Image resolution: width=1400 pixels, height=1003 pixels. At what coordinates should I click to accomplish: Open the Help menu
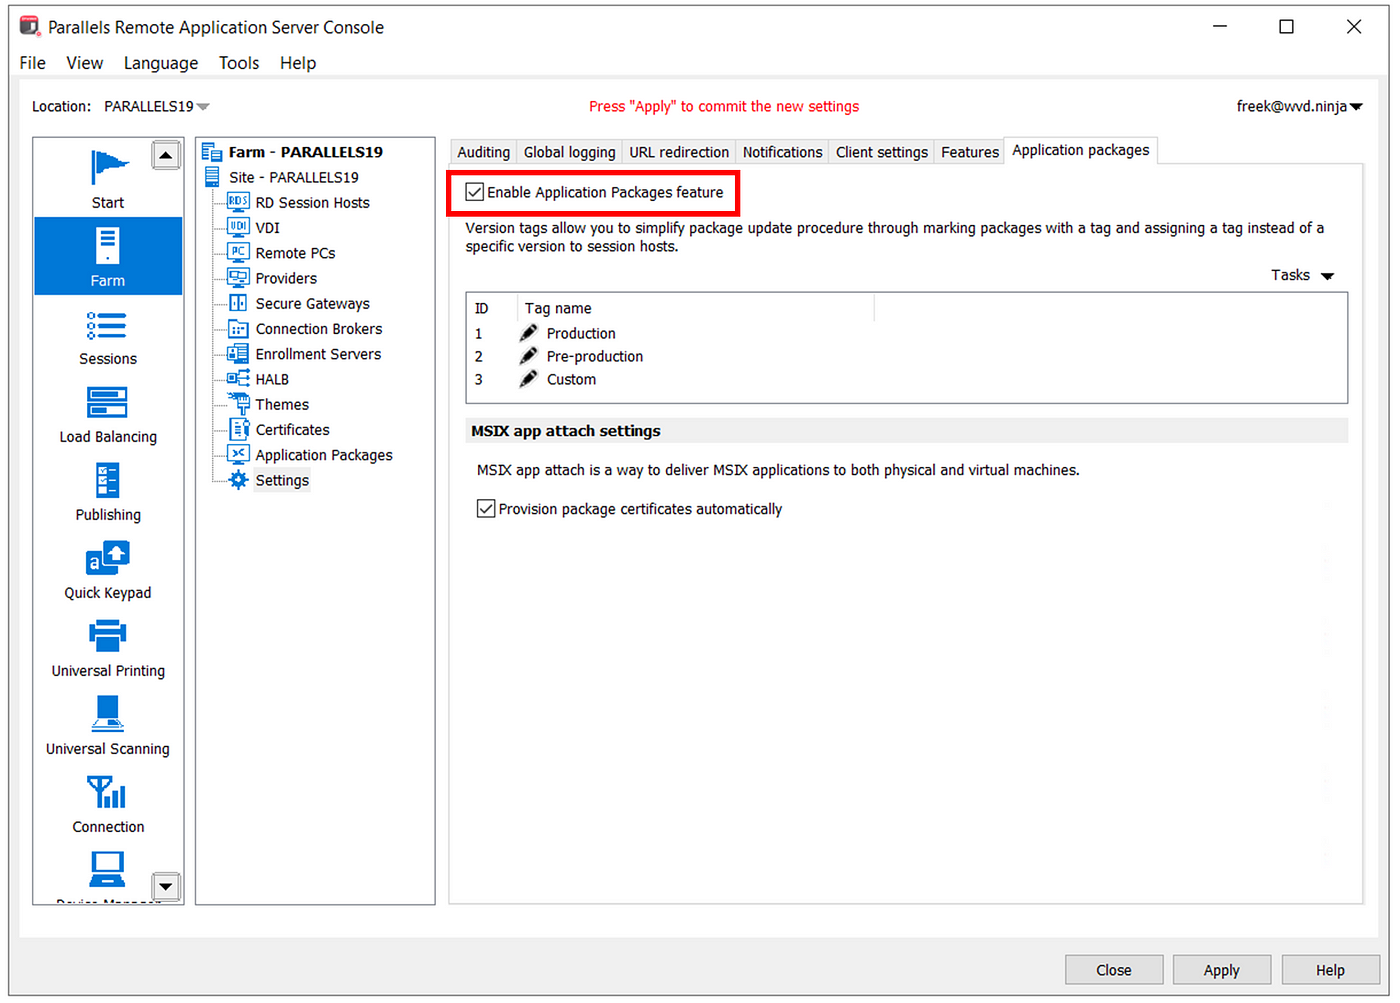[298, 63]
